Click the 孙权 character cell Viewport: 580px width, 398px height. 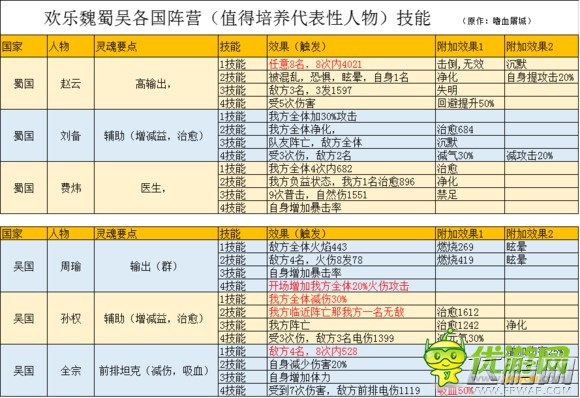click(x=71, y=318)
